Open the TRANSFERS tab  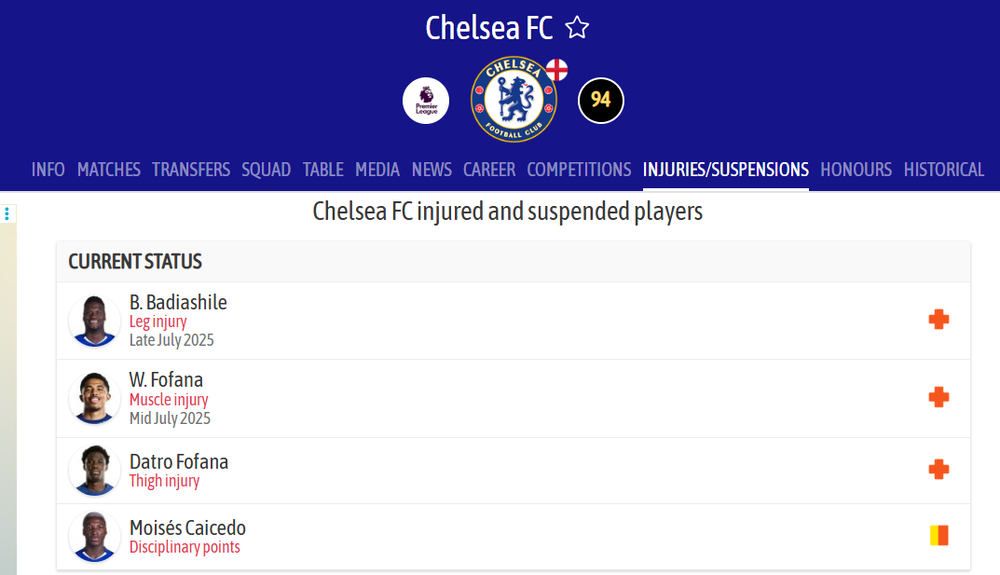point(191,170)
